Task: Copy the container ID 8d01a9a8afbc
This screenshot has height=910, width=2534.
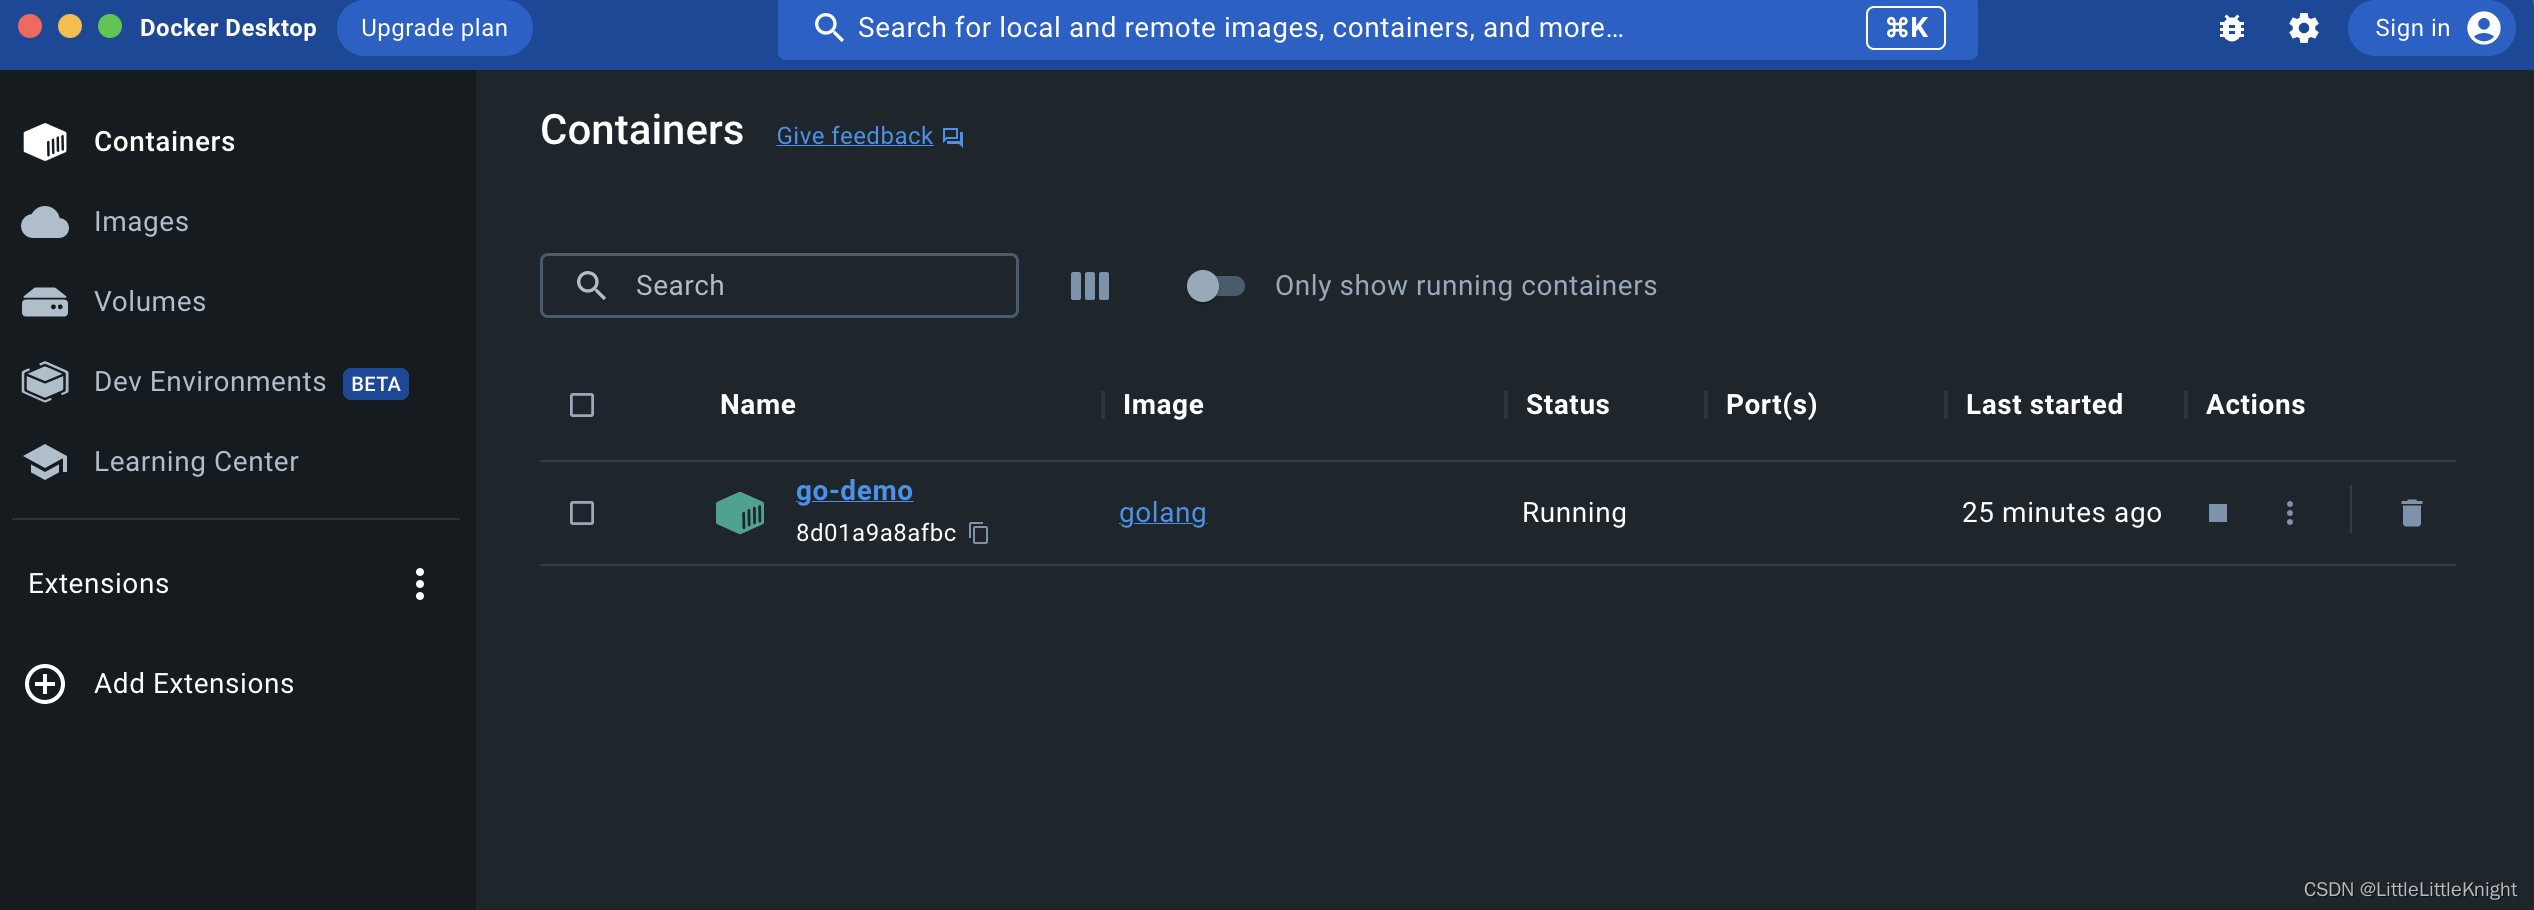Action: click(x=978, y=532)
